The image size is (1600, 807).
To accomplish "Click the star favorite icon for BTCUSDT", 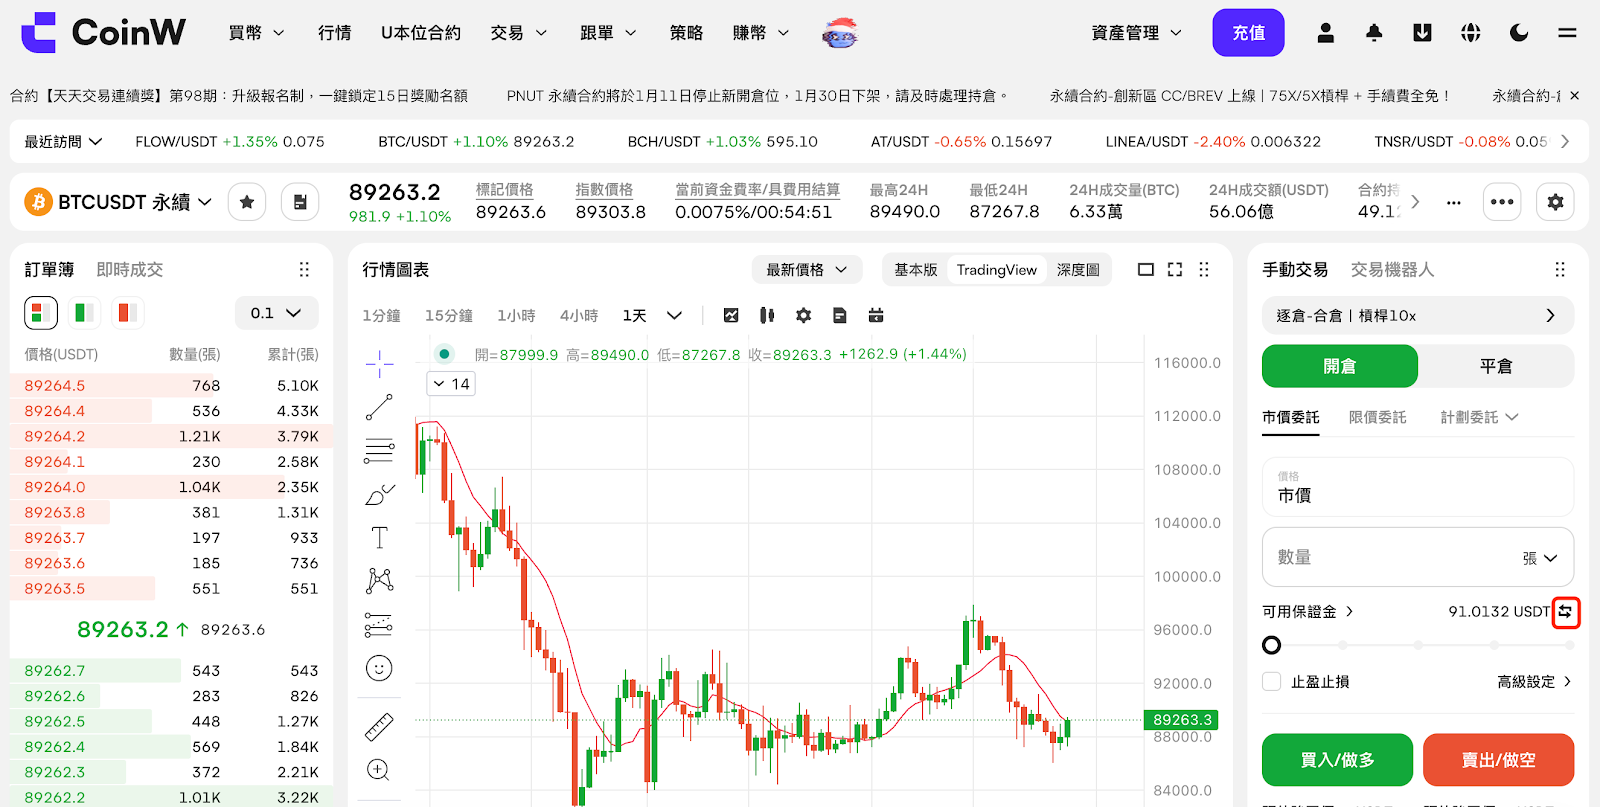I will 247,202.
